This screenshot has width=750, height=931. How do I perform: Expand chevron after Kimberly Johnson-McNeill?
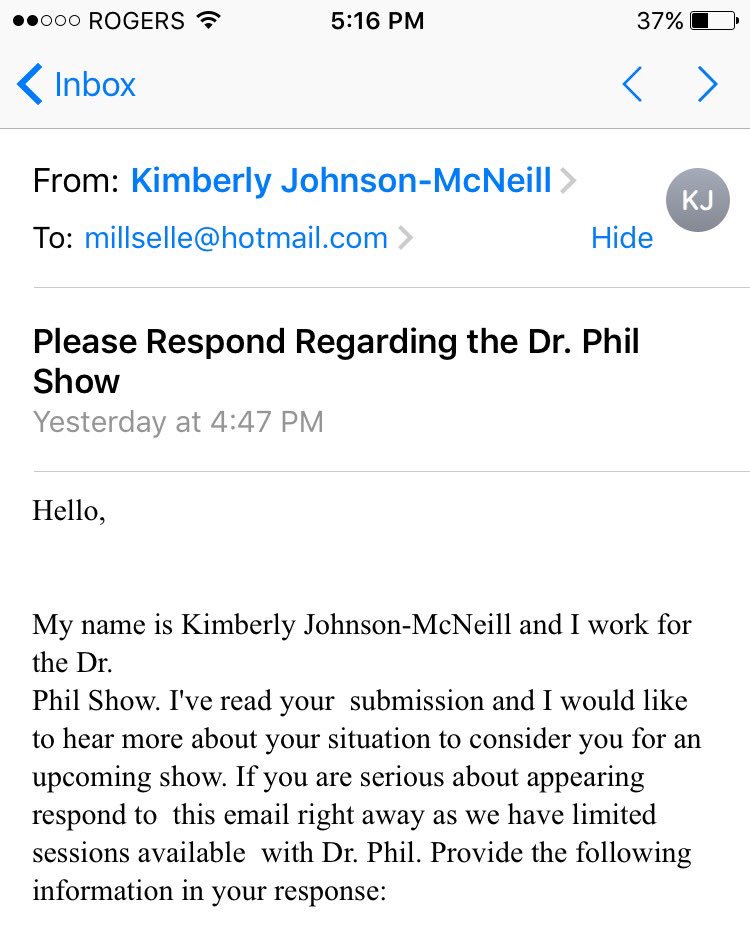pyautogui.click(x=568, y=180)
